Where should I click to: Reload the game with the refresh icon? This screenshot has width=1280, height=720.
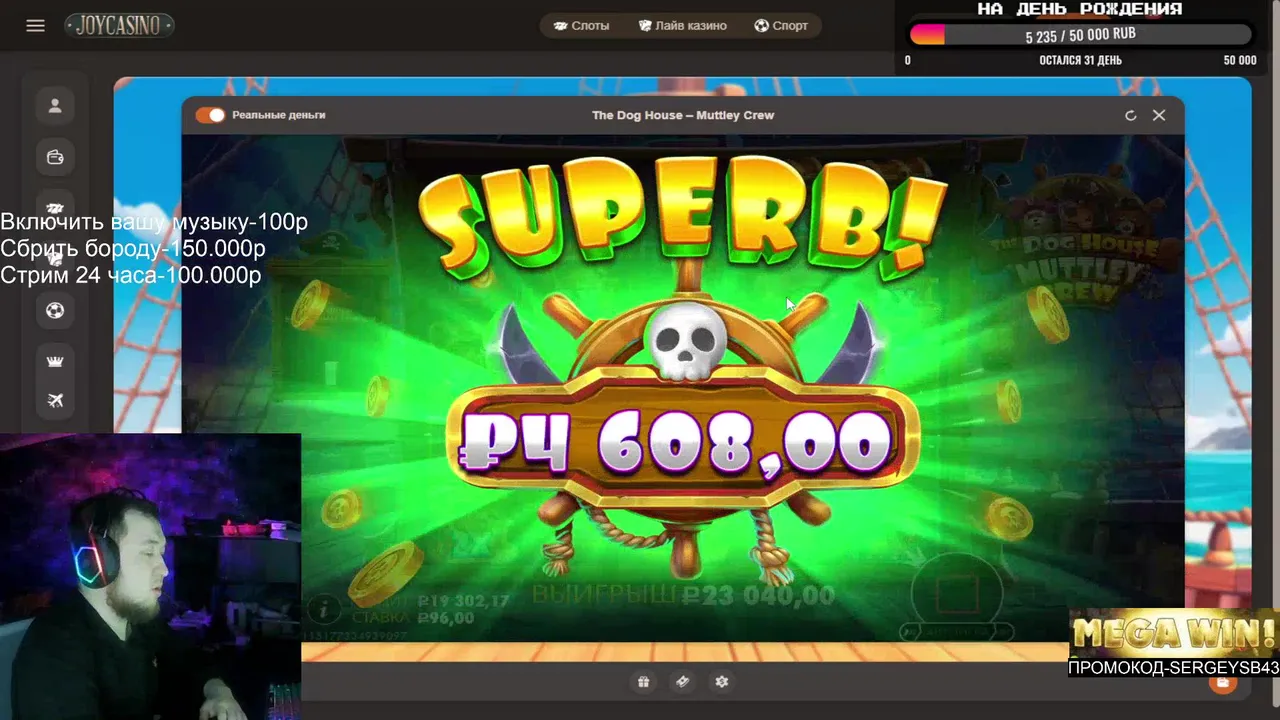(1131, 115)
